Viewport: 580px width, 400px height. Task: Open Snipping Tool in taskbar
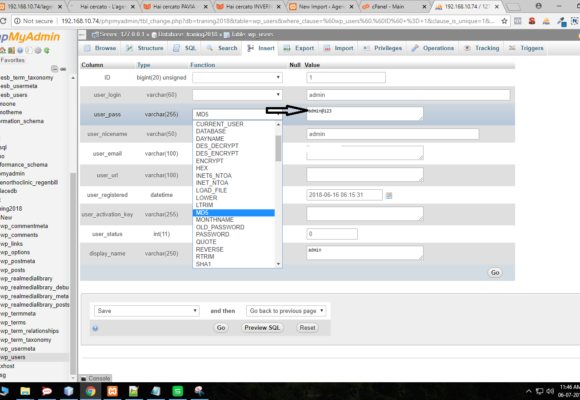pyautogui.click(x=199, y=391)
